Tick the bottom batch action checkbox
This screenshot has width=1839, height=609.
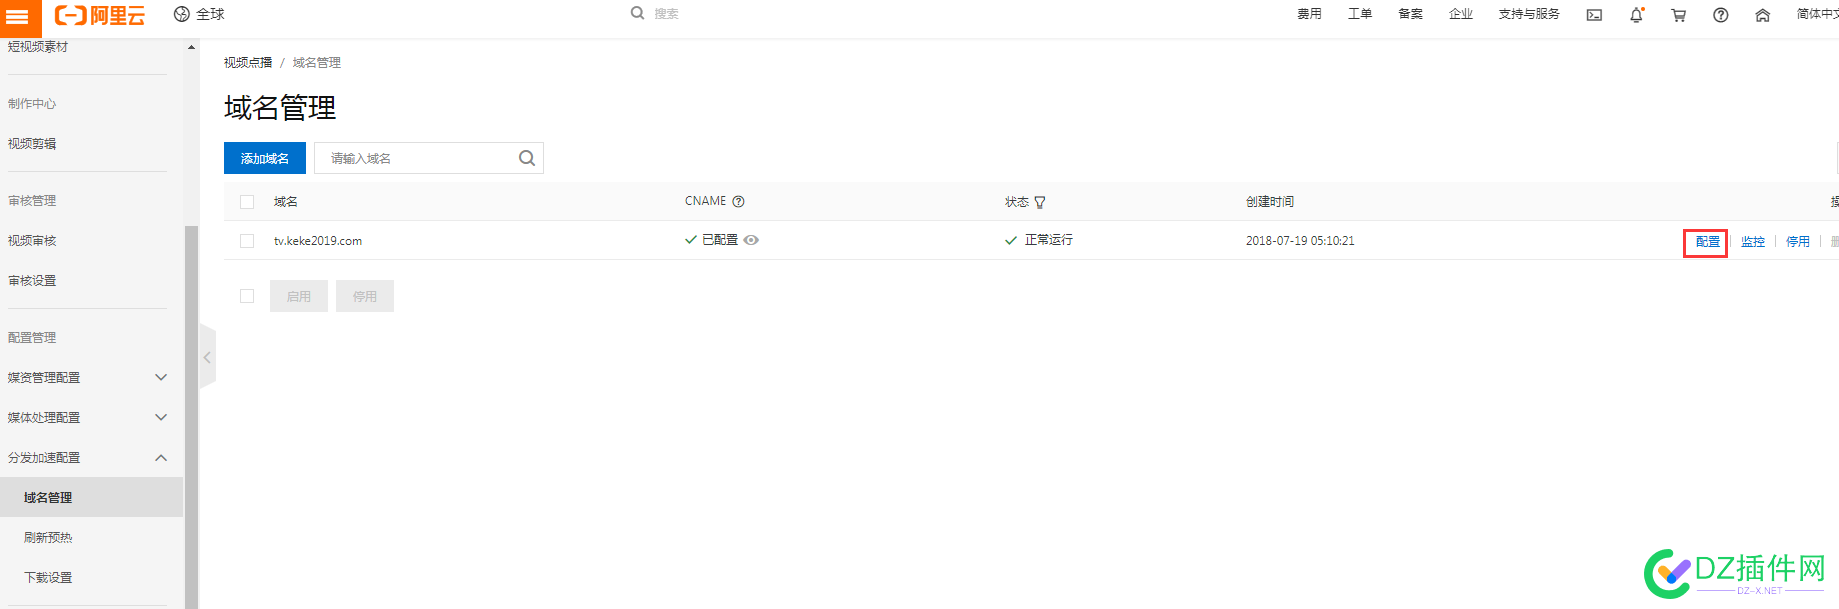(247, 296)
